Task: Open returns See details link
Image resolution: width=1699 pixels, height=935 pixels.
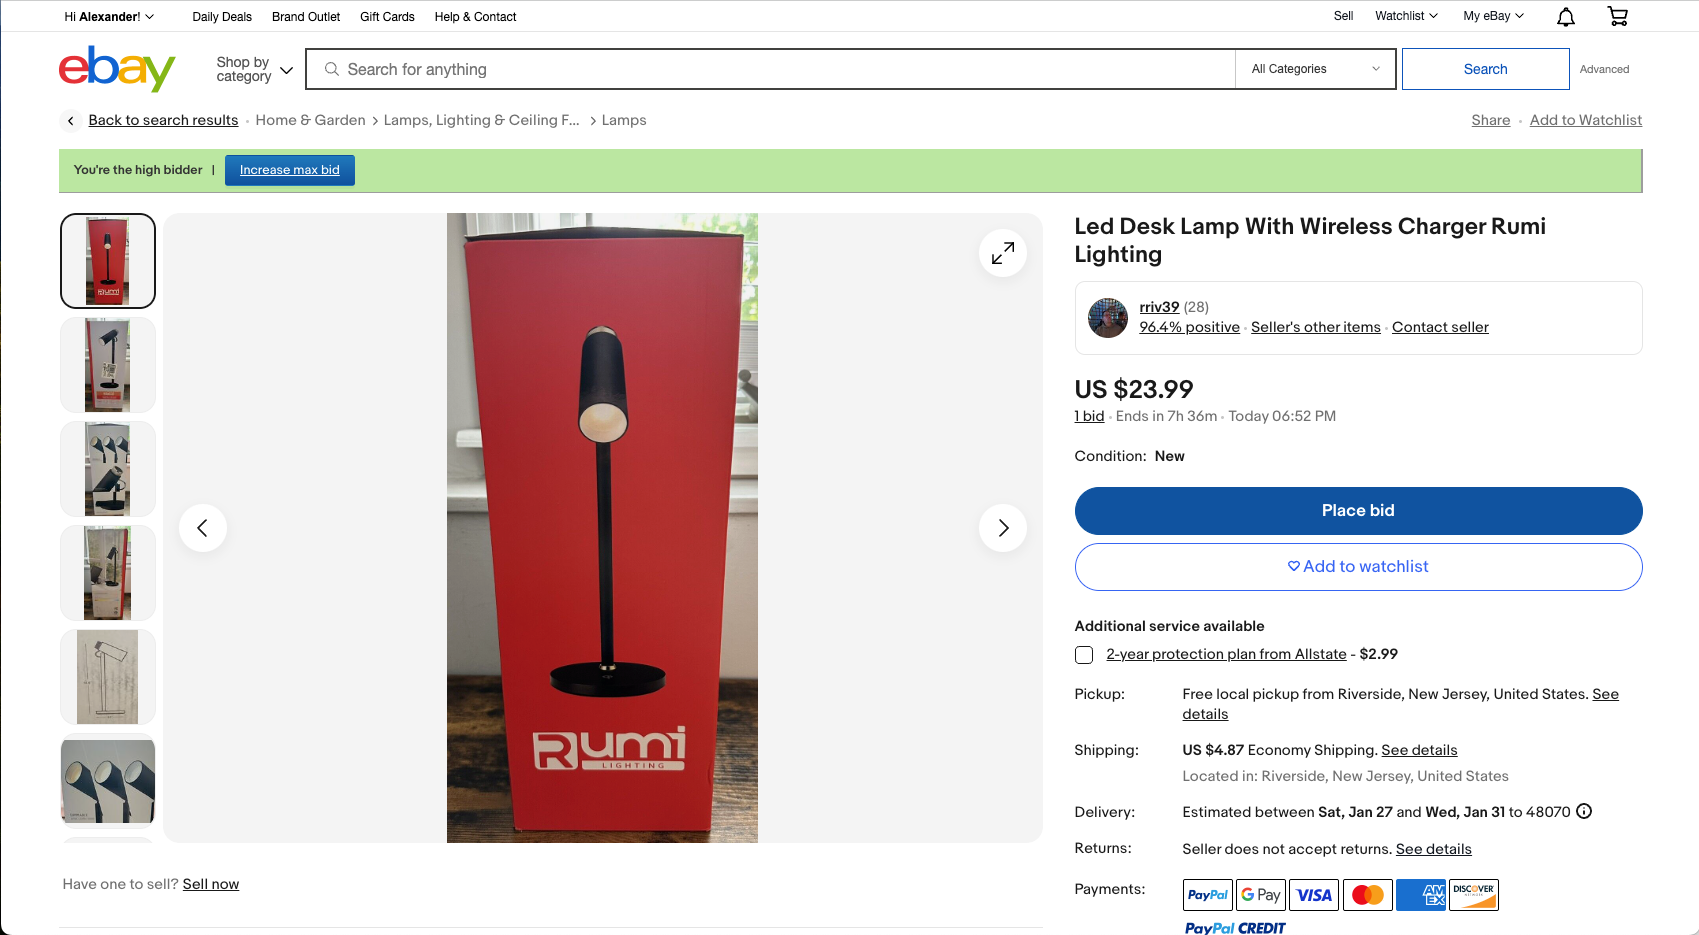Action: (x=1433, y=849)
